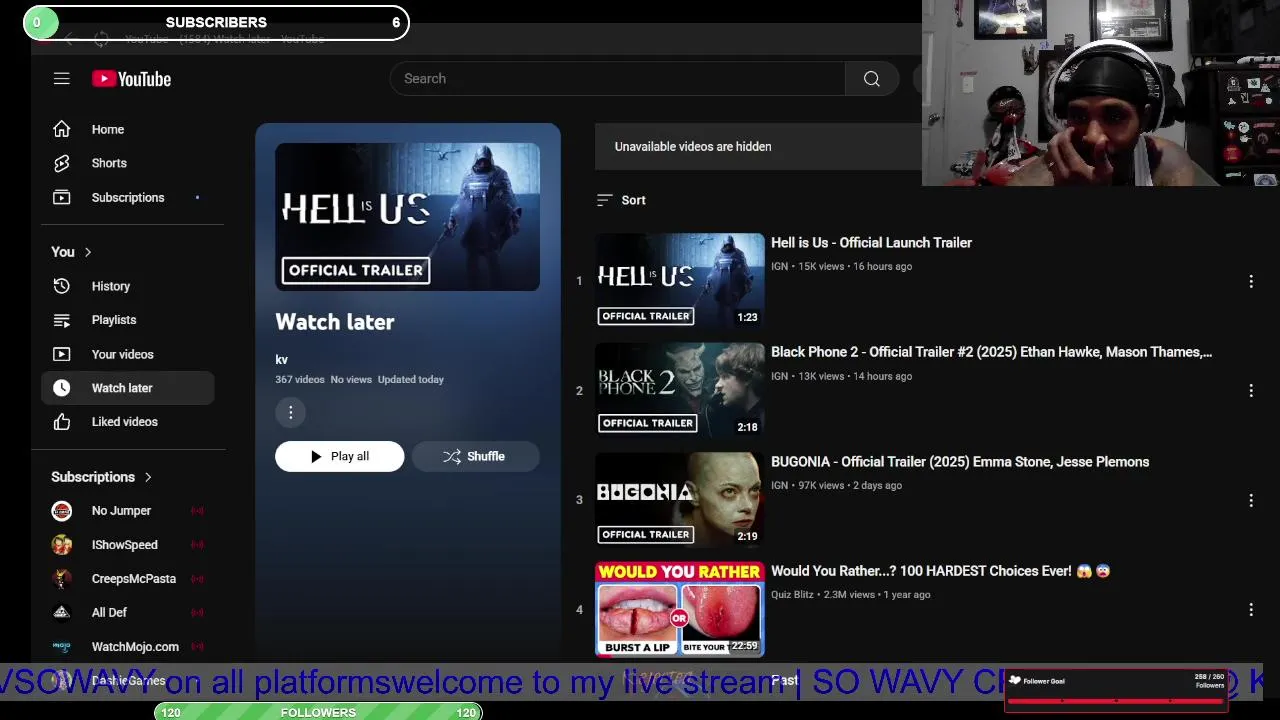The width and height of the screenshot is (1280, 720).
Task: Click the Liked videos thumbs-up icon
Action: click(62, 422)
